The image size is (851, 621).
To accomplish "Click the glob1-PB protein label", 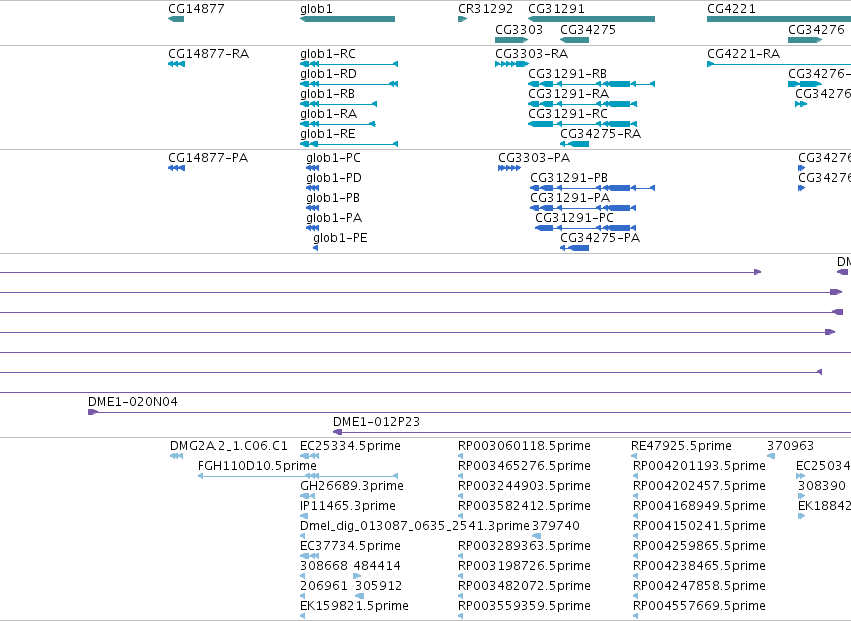I will click(x=333, y=198).
